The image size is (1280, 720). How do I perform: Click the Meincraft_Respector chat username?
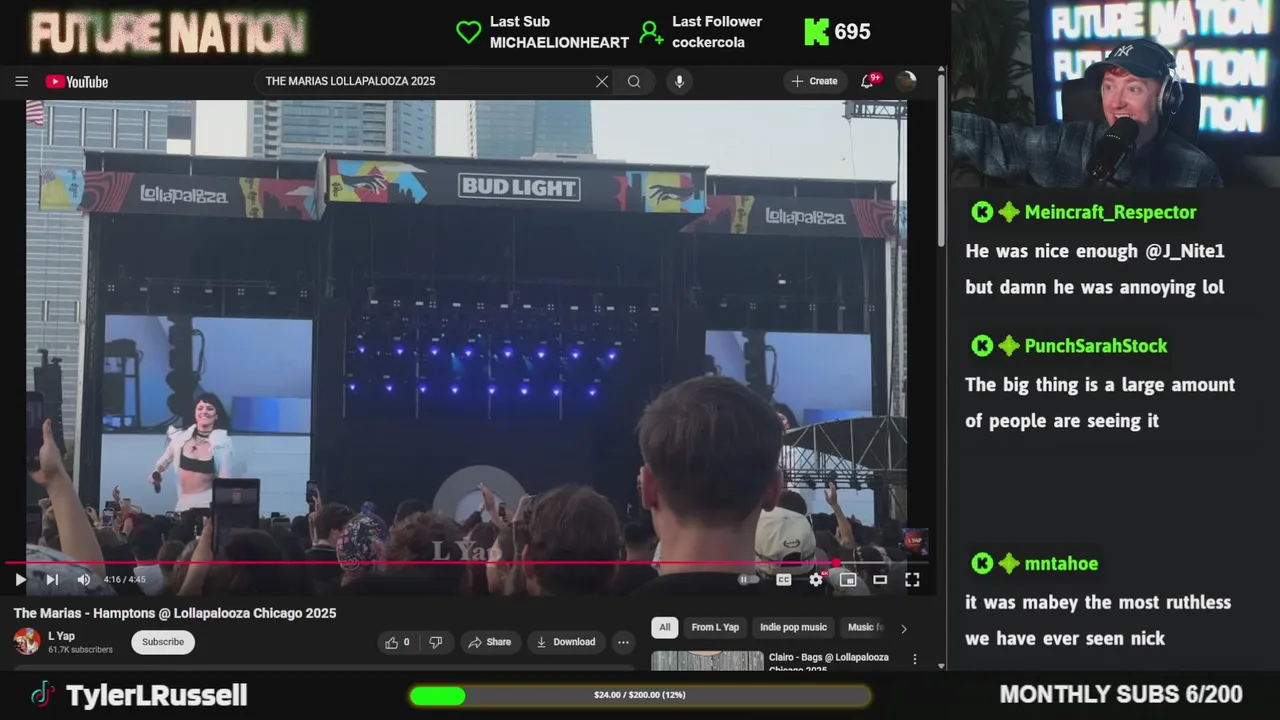1110,212
